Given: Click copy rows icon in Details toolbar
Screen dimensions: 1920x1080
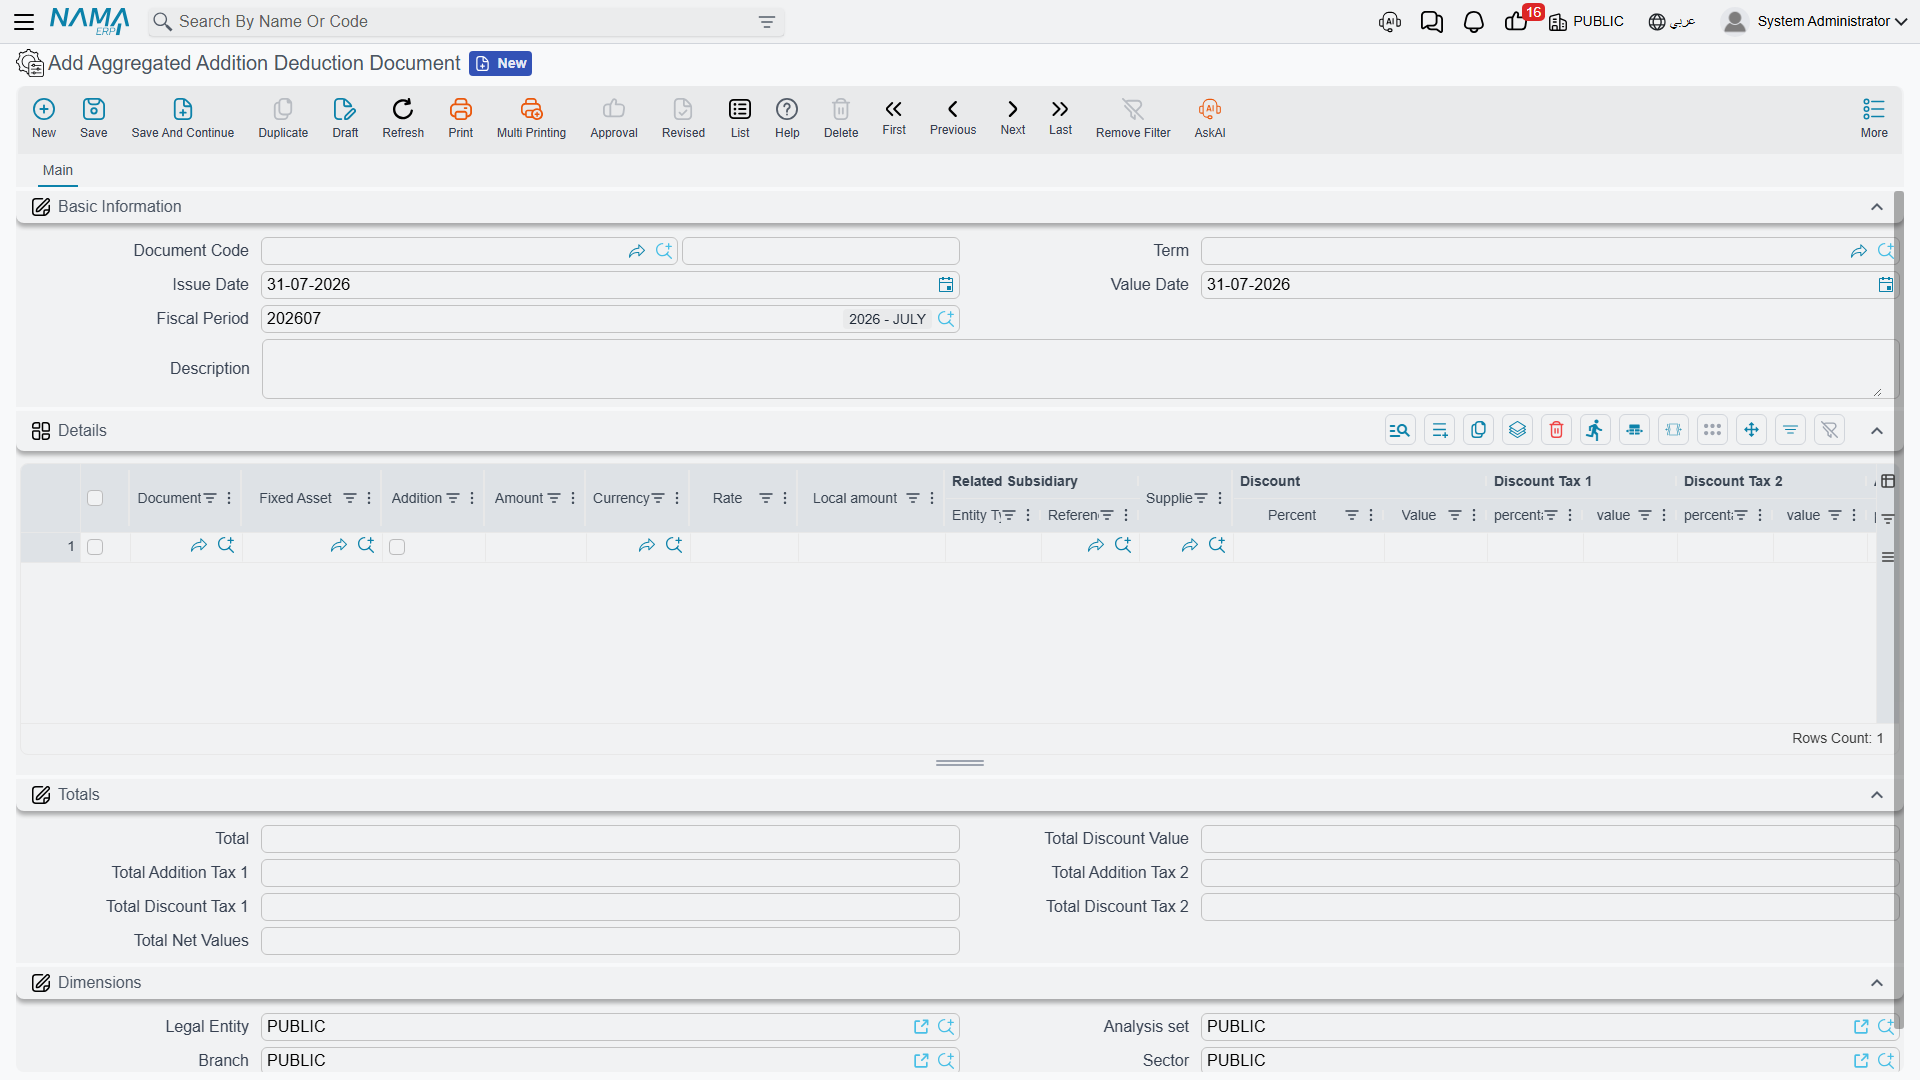Looking at the screenshot, I should (x=1478, y=430).
